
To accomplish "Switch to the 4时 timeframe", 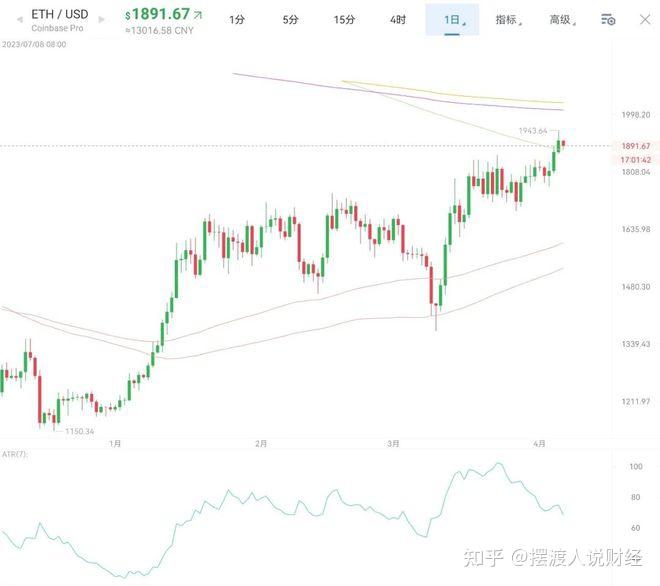I will tap(398, 19).
